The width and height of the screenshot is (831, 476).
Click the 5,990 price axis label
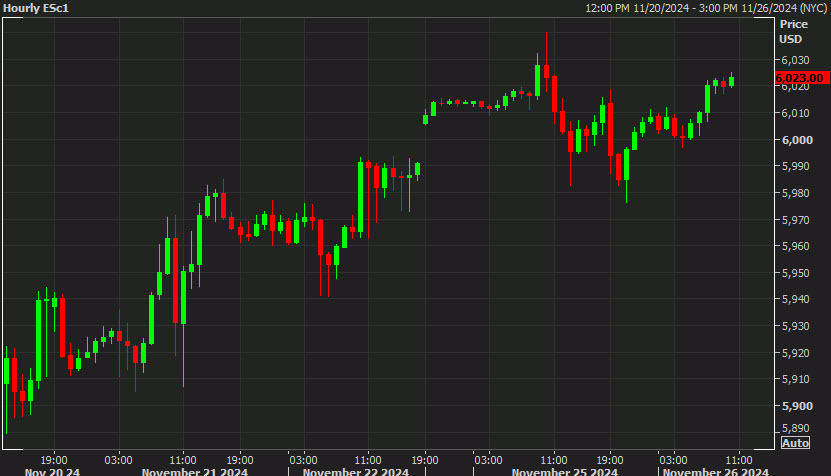click(x=795, y=166)
